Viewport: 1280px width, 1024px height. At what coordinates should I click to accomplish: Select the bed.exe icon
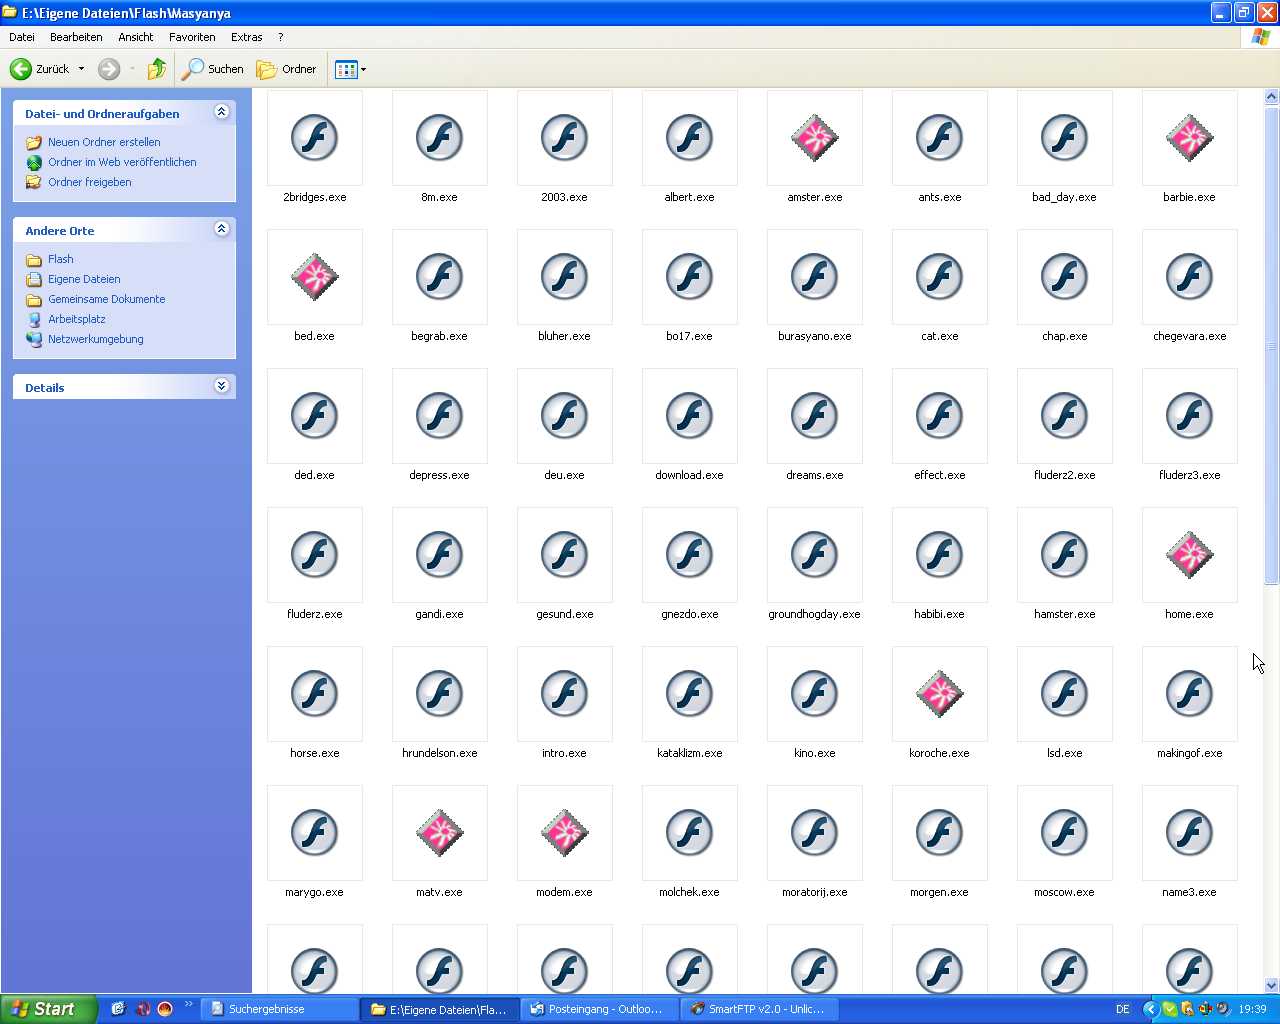(315, 277)
